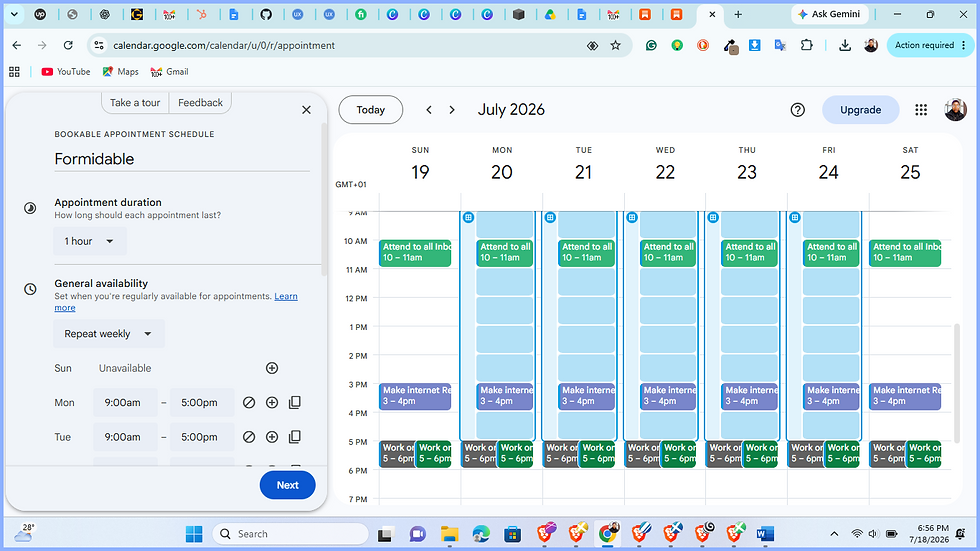Viewport: 980px width, 551px height.
Task: Click the Upgrade button
Action: click(x=860, y=110)
